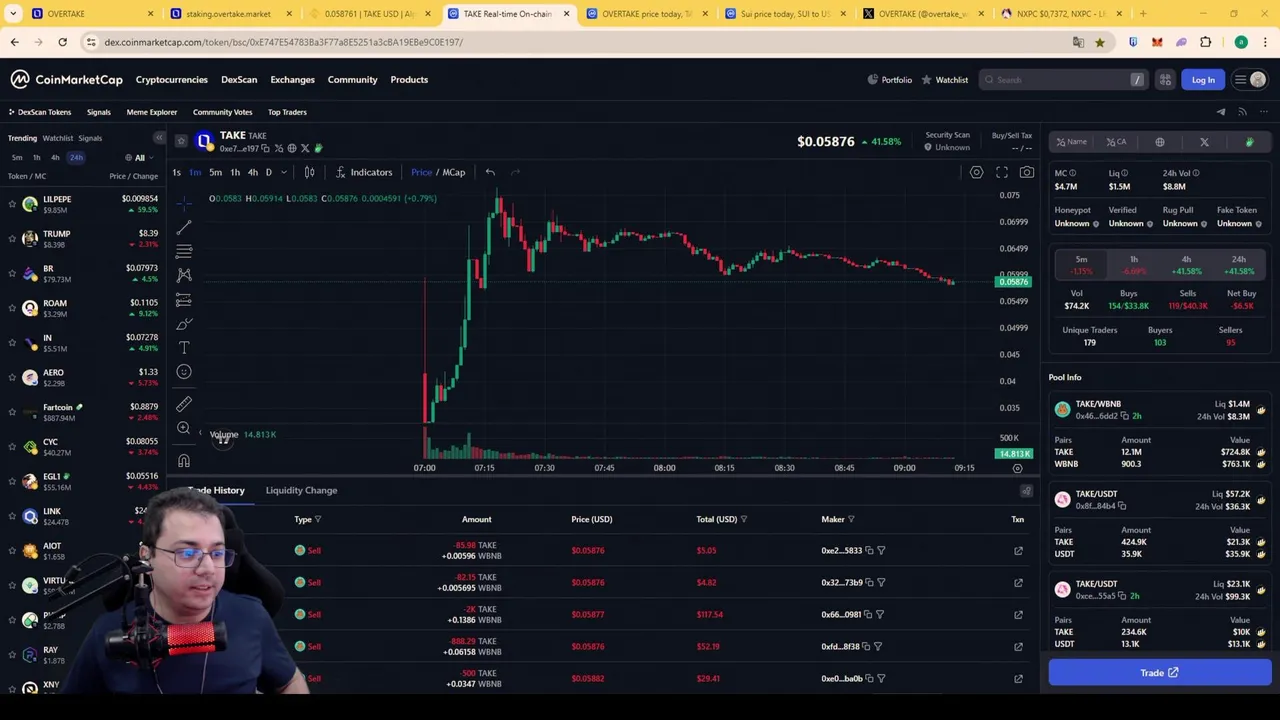The image size is (1280, 720).
Task: Select the text annotation tool
Action: [x=184, y=347]
